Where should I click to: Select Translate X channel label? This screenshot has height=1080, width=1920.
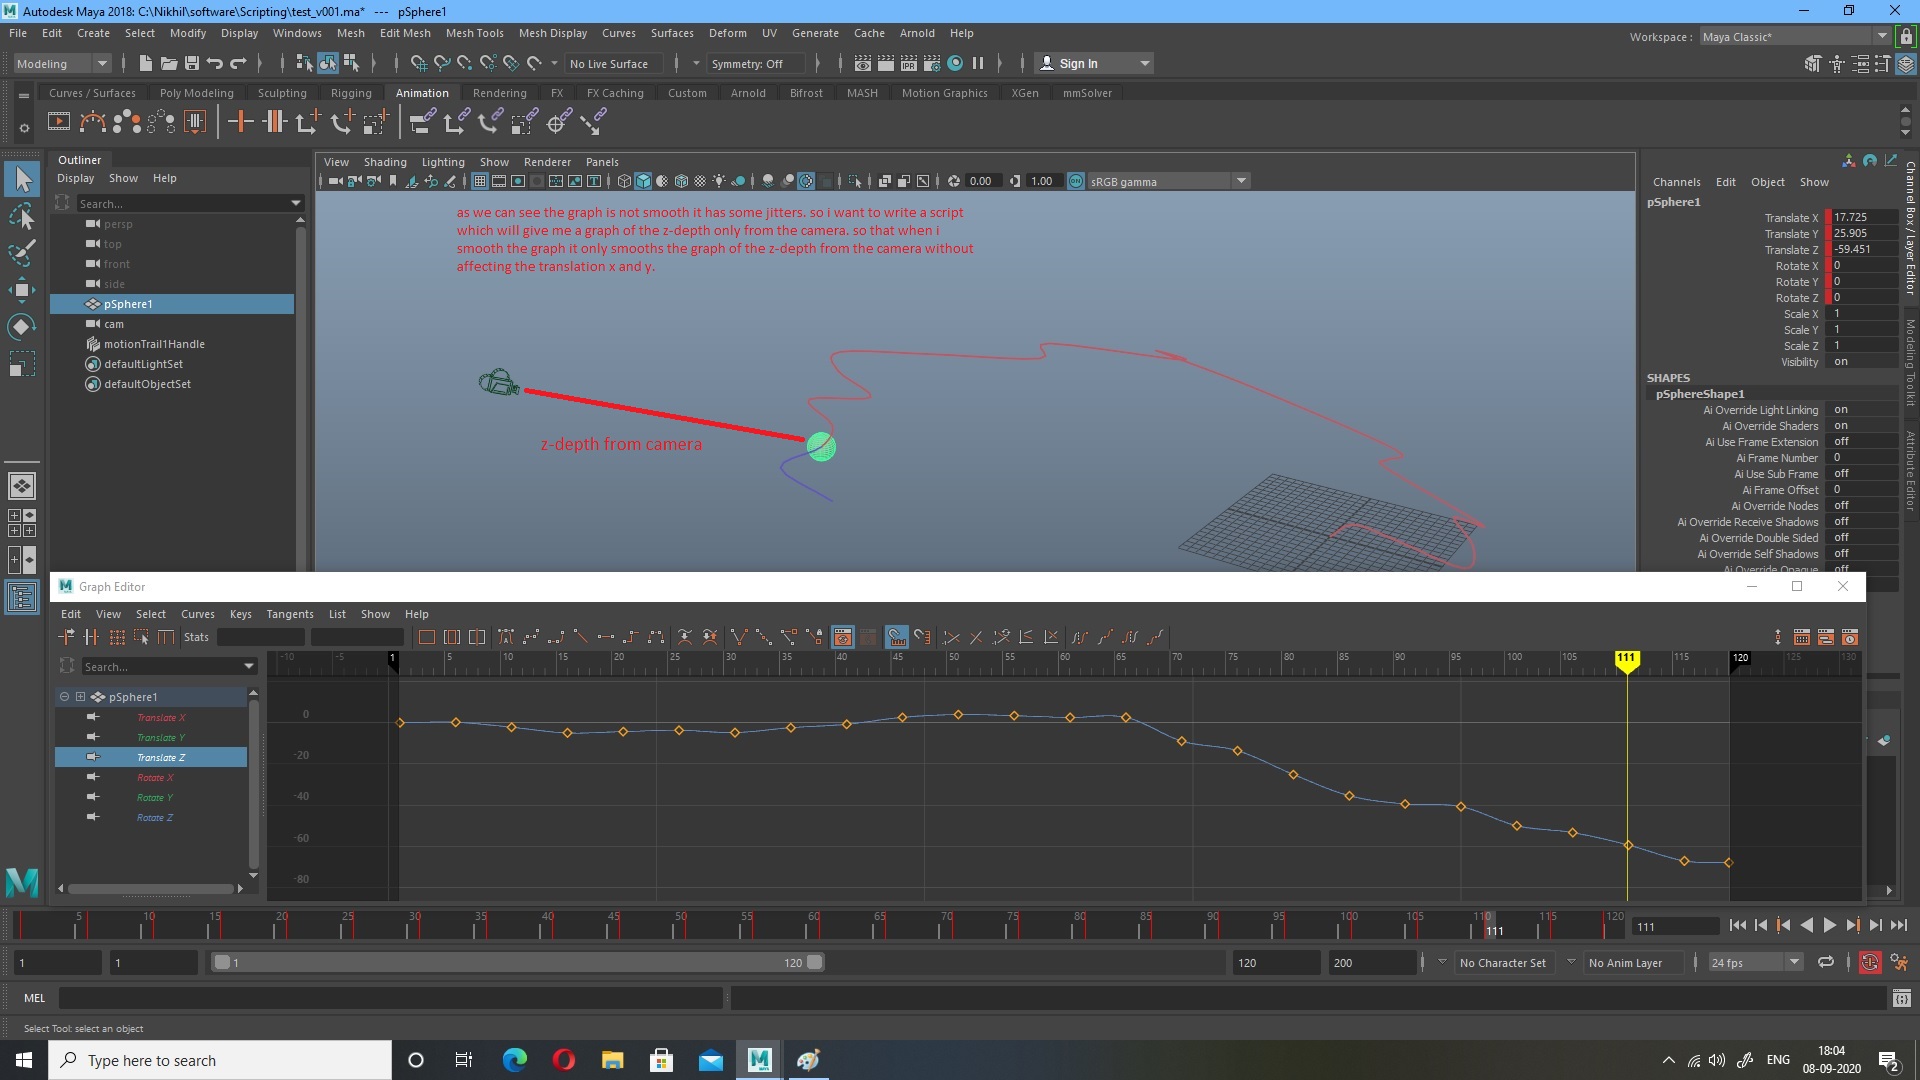click(1790, 218)
